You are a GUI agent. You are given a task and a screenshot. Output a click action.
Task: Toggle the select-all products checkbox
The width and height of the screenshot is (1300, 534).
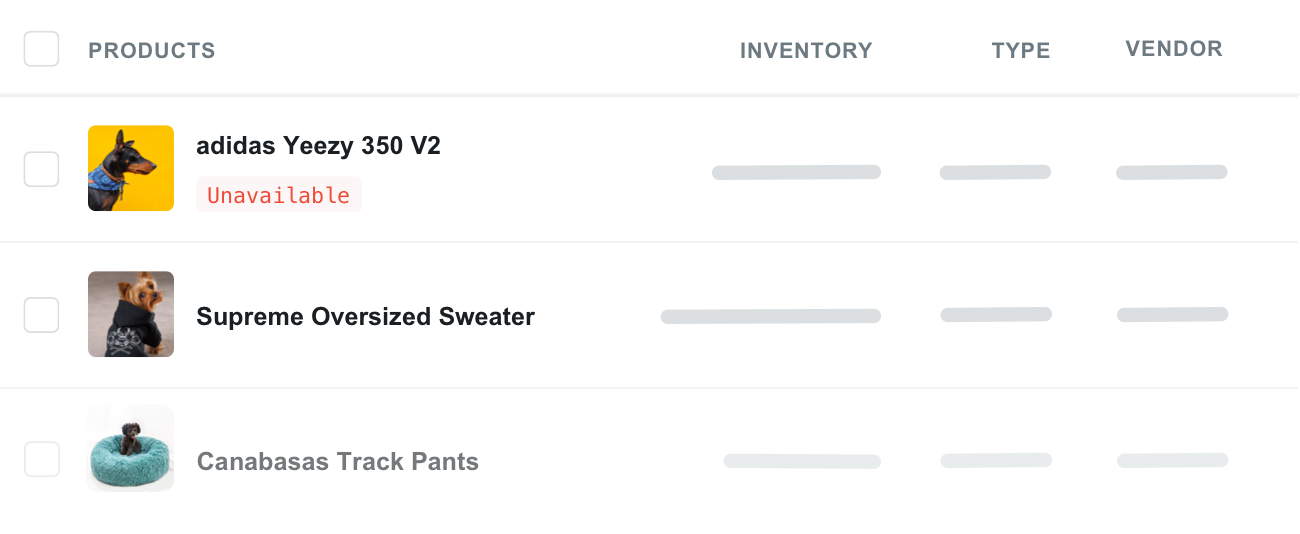pyautogui.click(x=41, y=49)
